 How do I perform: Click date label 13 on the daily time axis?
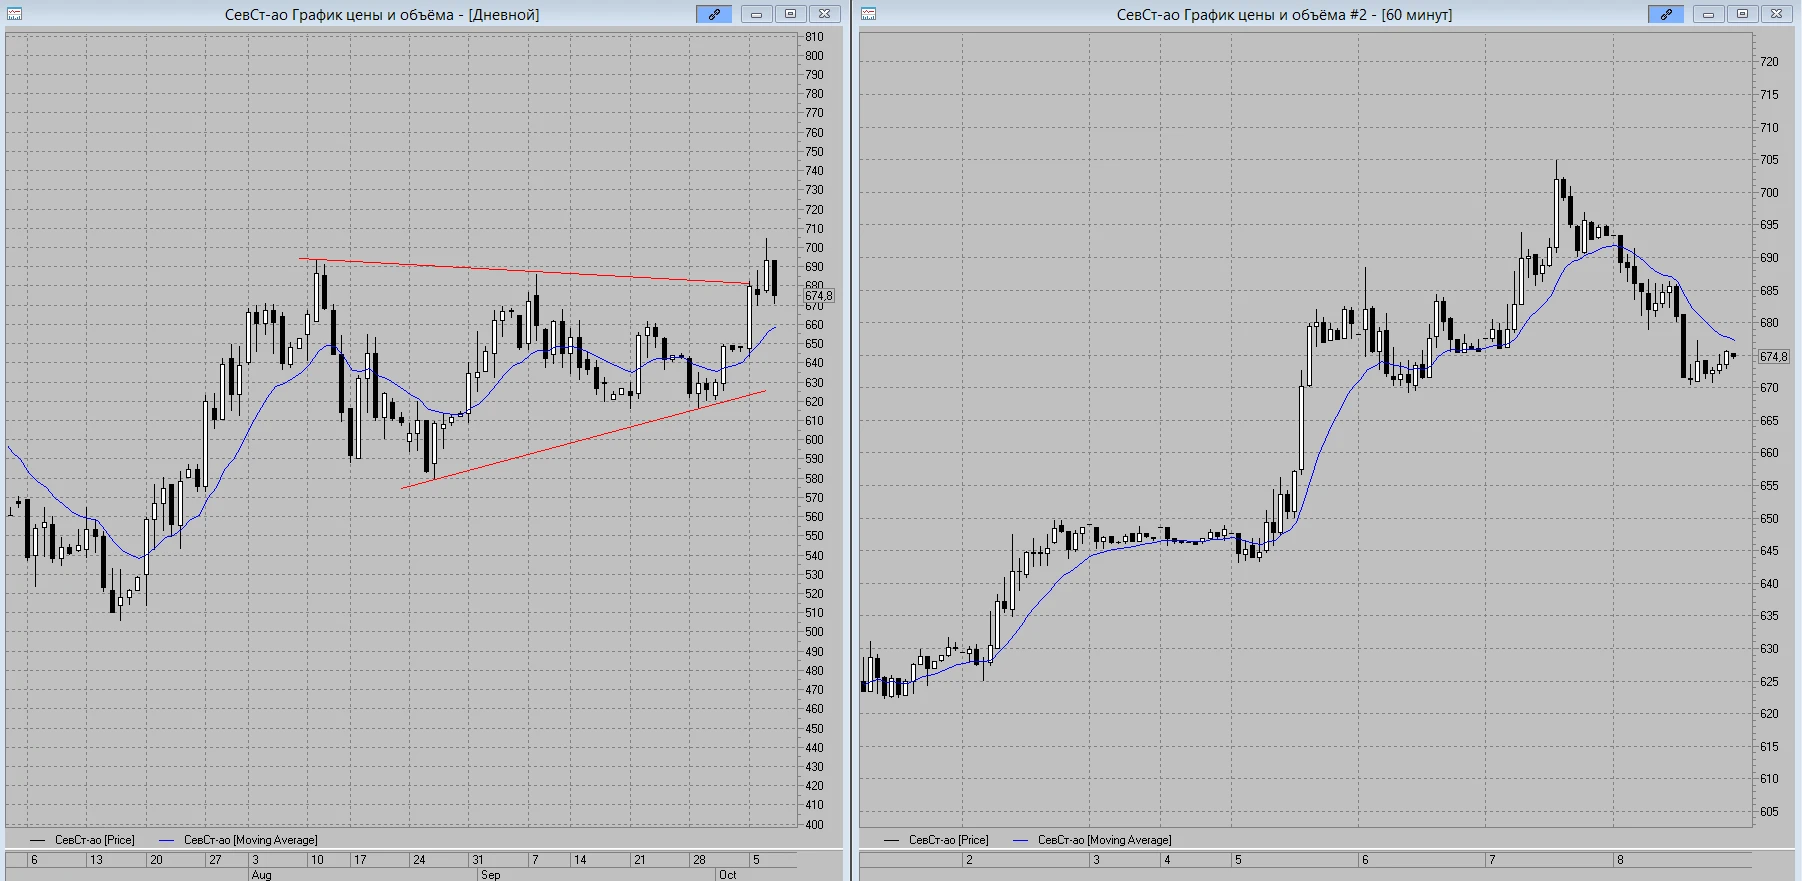point(96,860)
